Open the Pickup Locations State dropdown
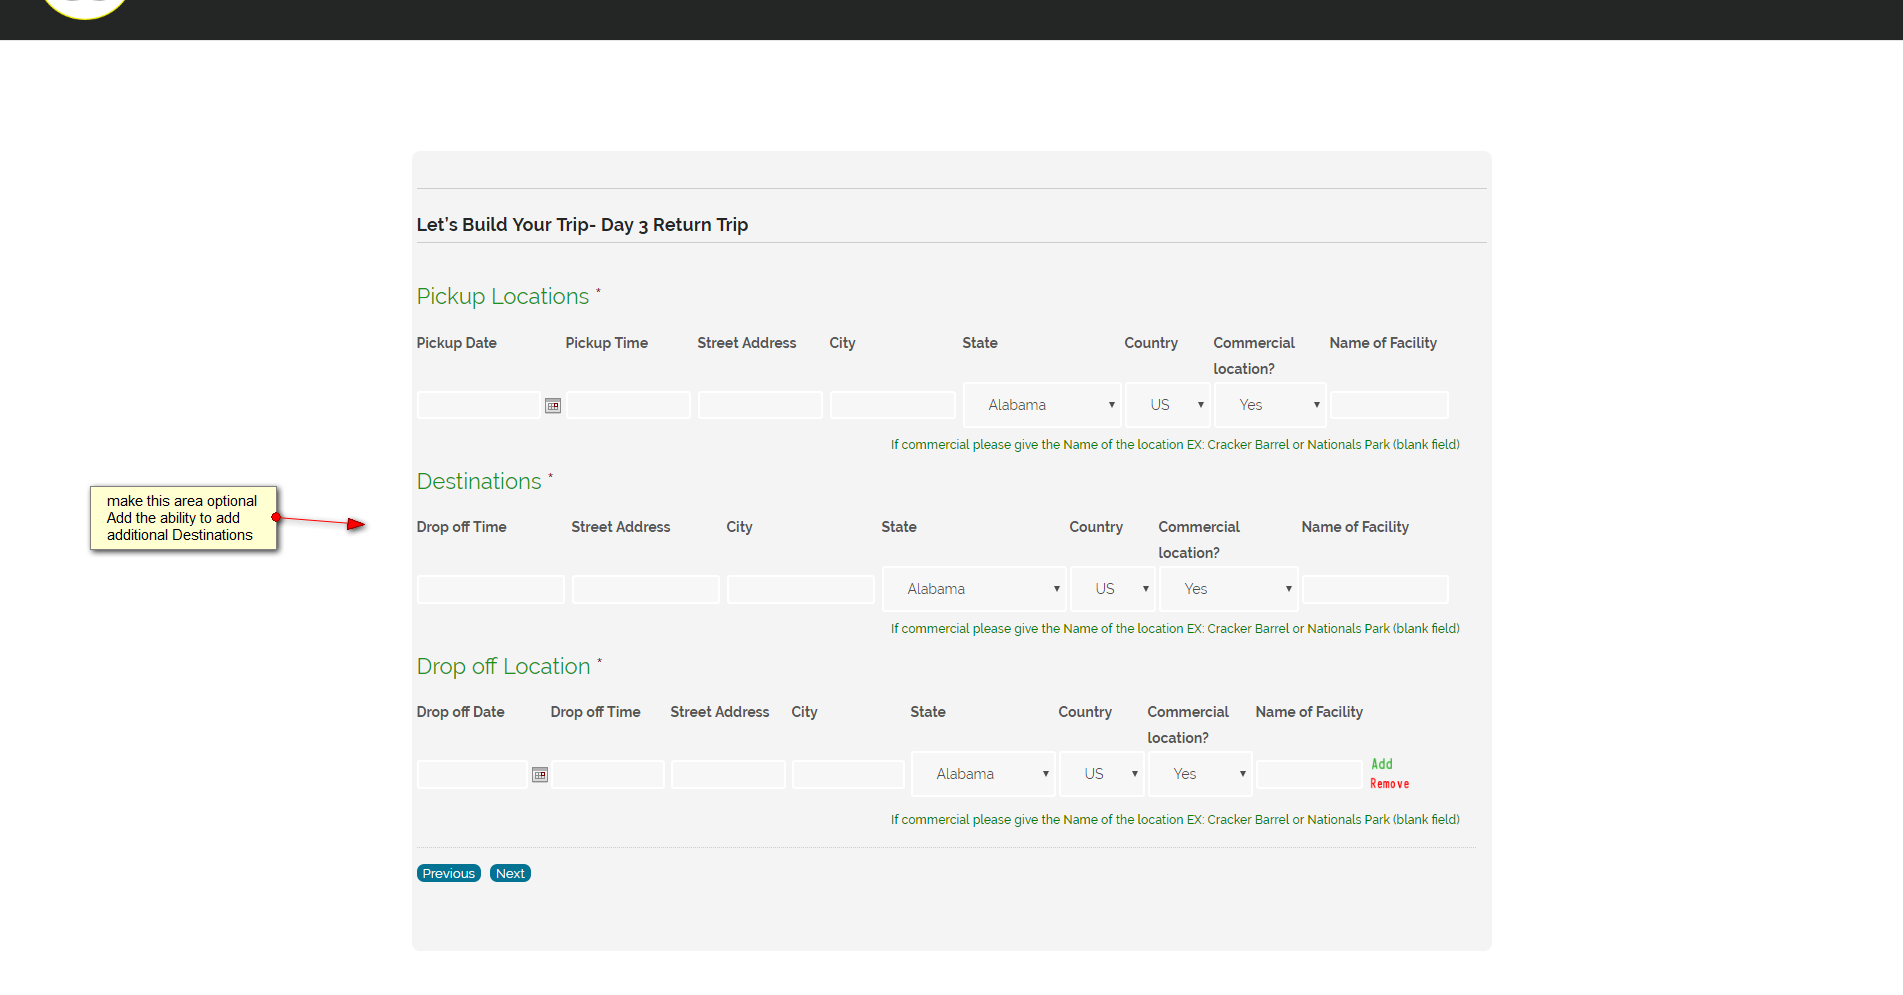1903x995 pixels. click(x=1042, y=405)
